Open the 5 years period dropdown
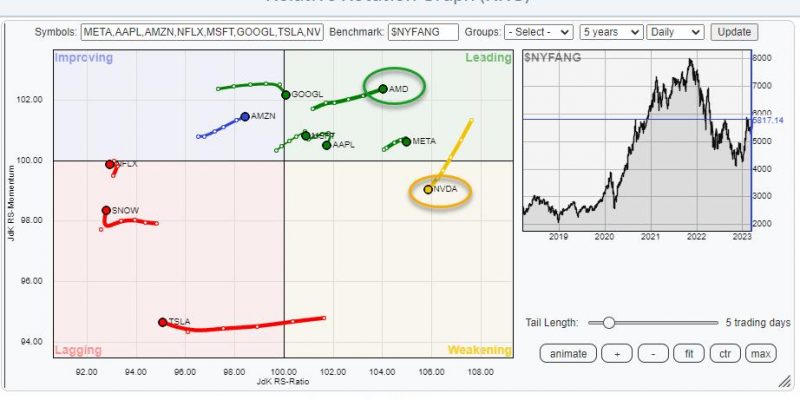 pyautogui.click(x=611, y=32)
